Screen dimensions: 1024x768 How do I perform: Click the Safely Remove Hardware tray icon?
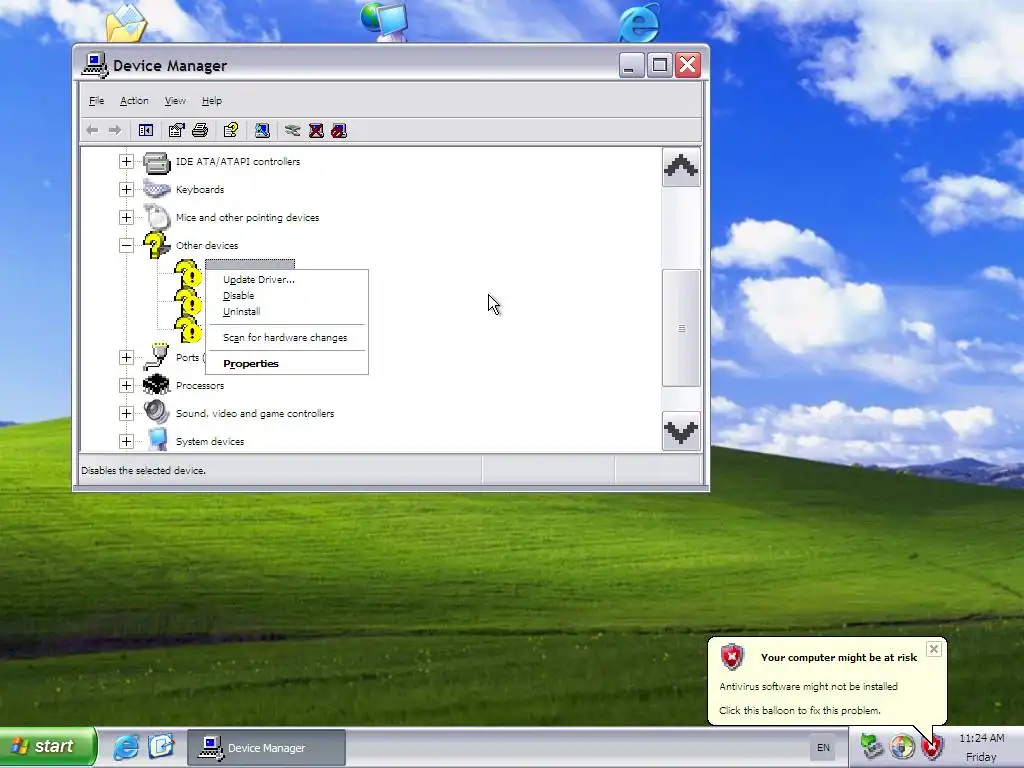tap(871, 746)
